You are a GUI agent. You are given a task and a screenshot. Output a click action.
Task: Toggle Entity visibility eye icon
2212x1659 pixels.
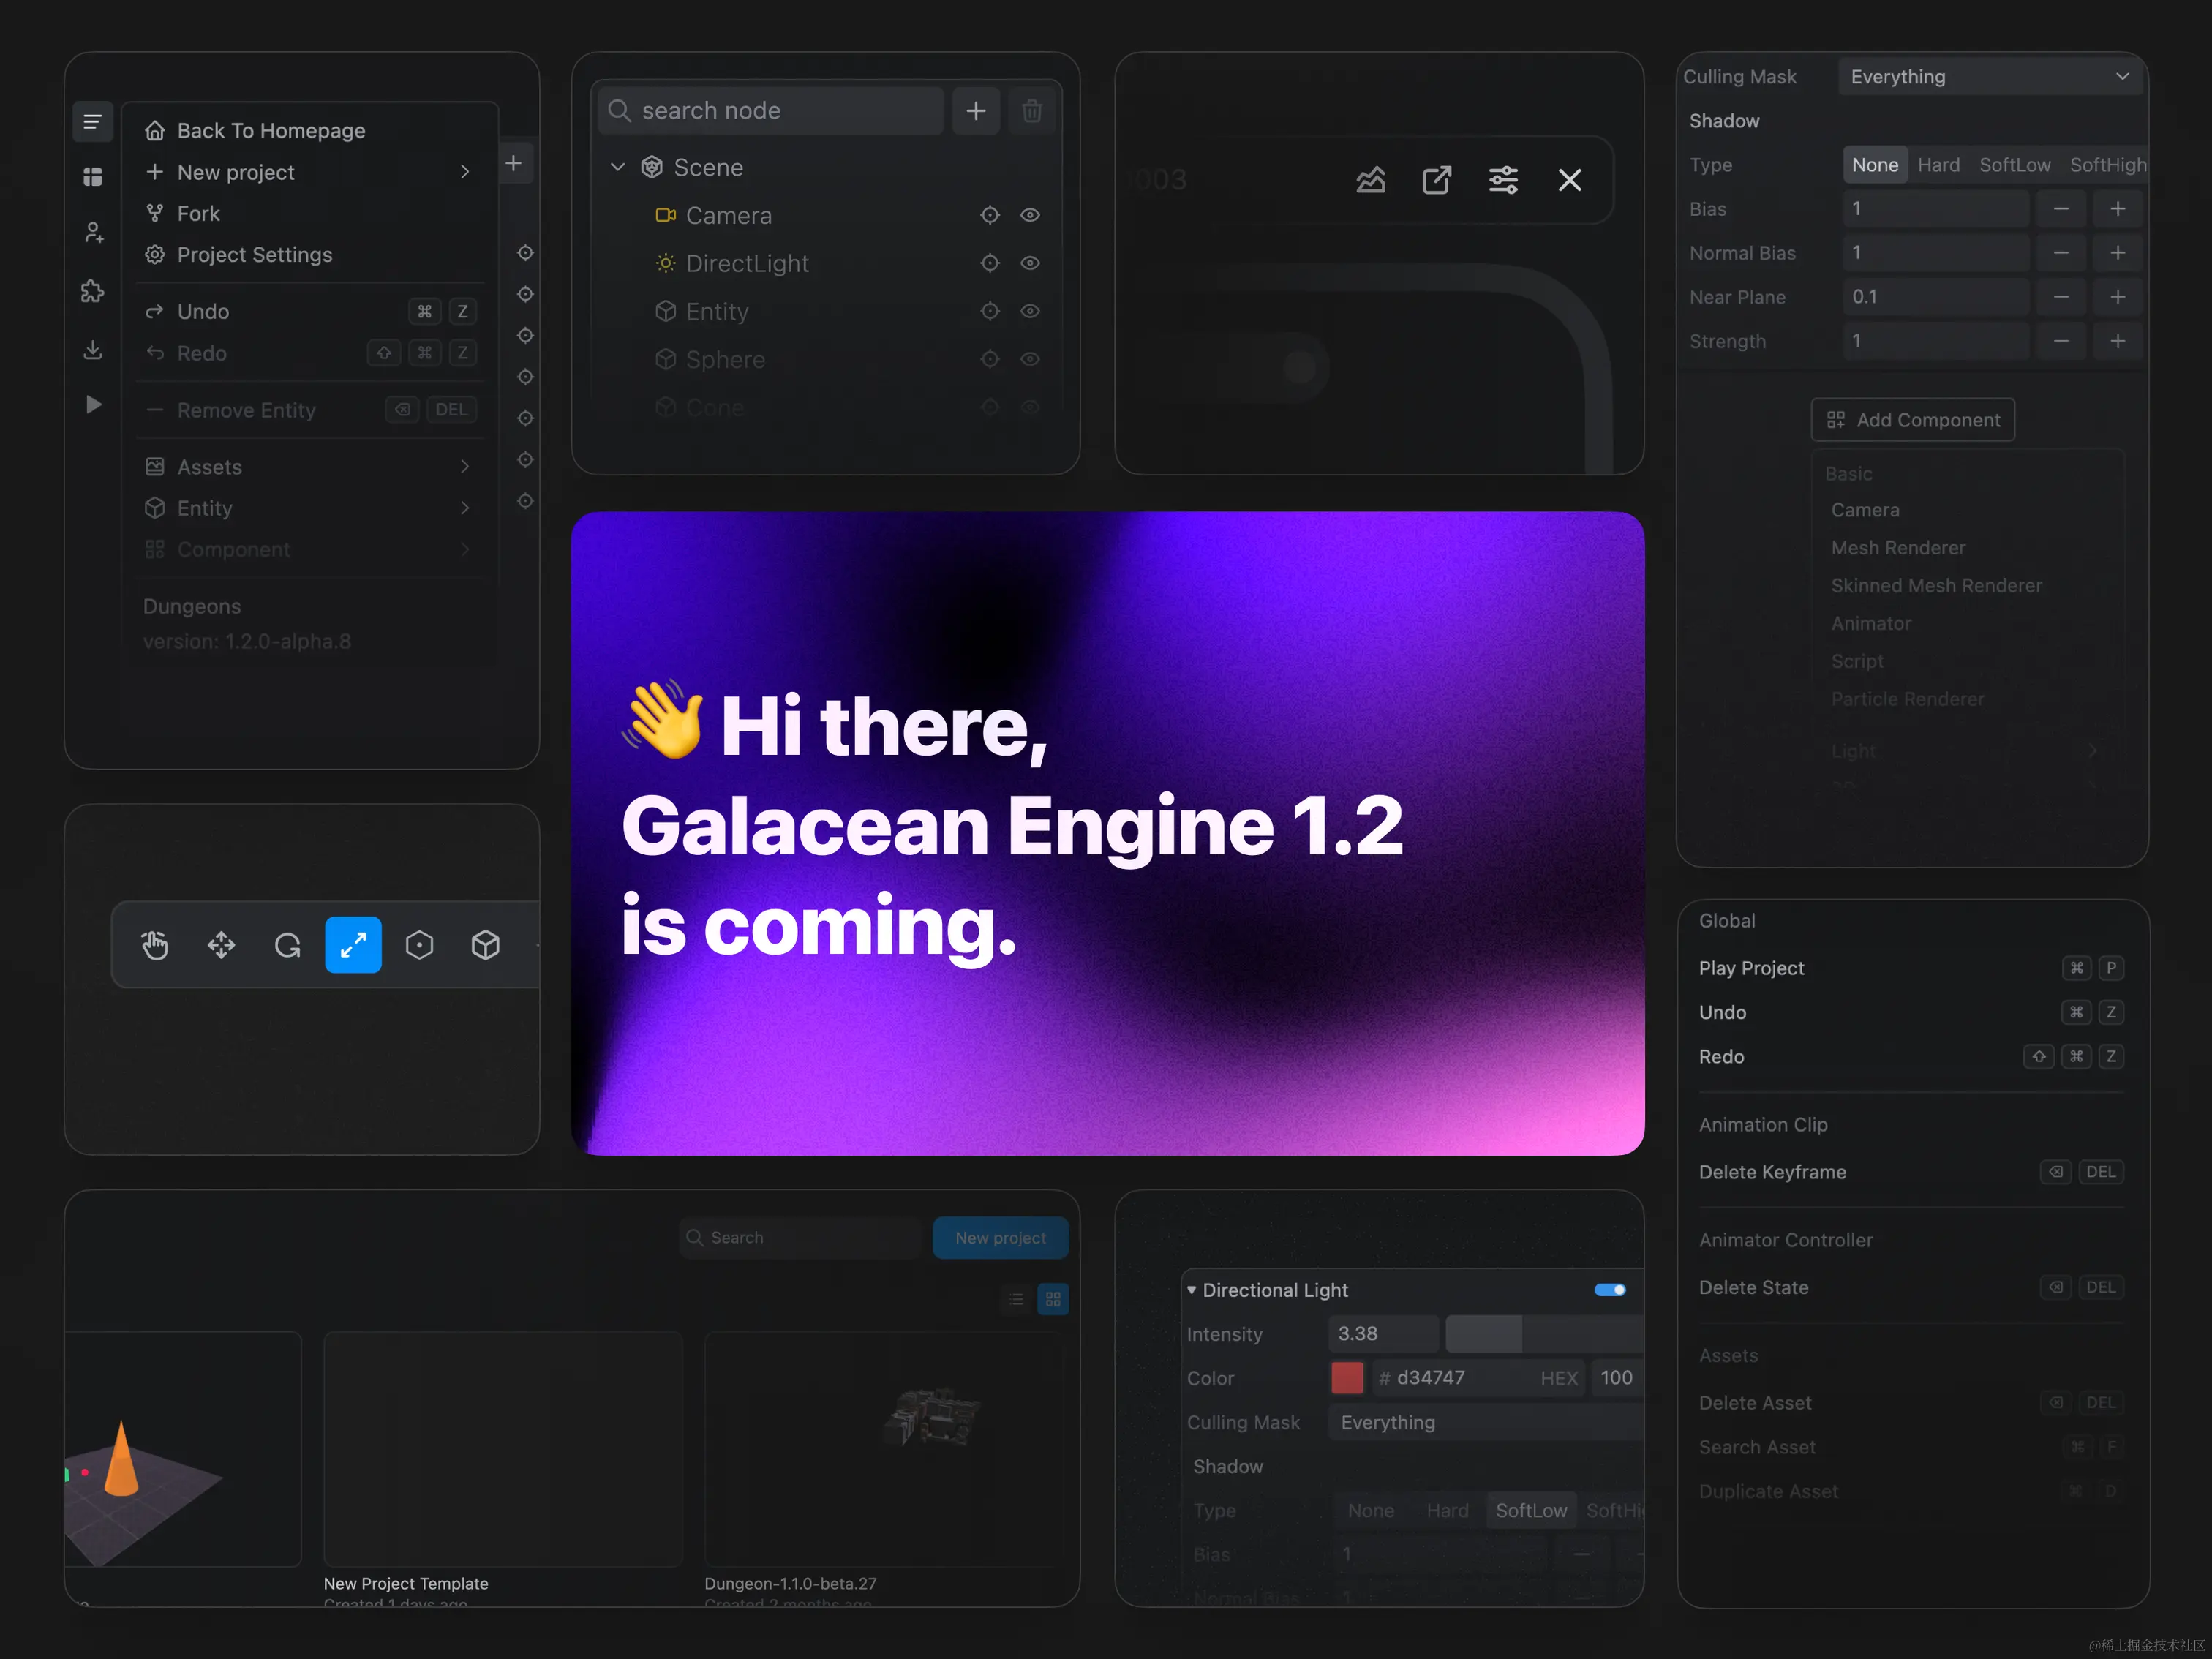point(1030,311)
